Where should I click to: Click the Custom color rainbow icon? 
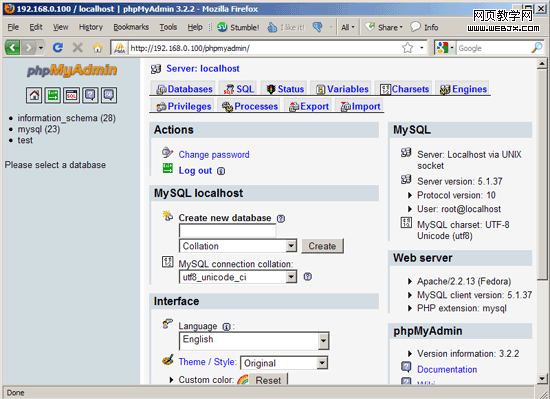(x=243, y=379)
